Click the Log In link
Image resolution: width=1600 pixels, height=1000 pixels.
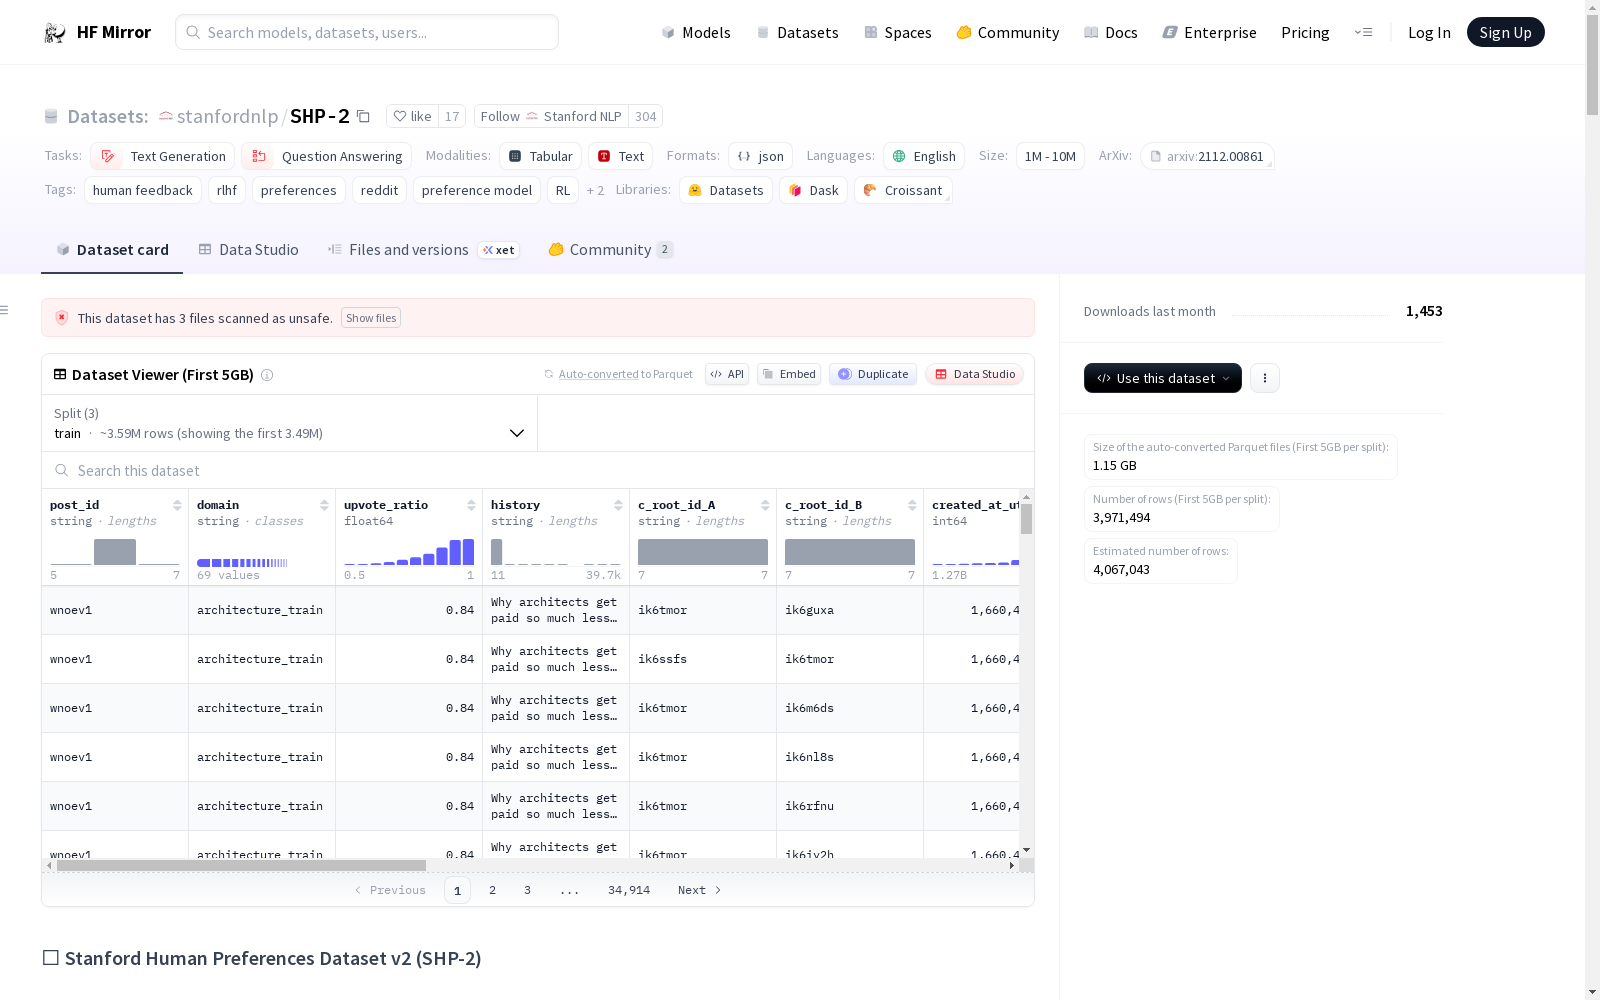1429,33
